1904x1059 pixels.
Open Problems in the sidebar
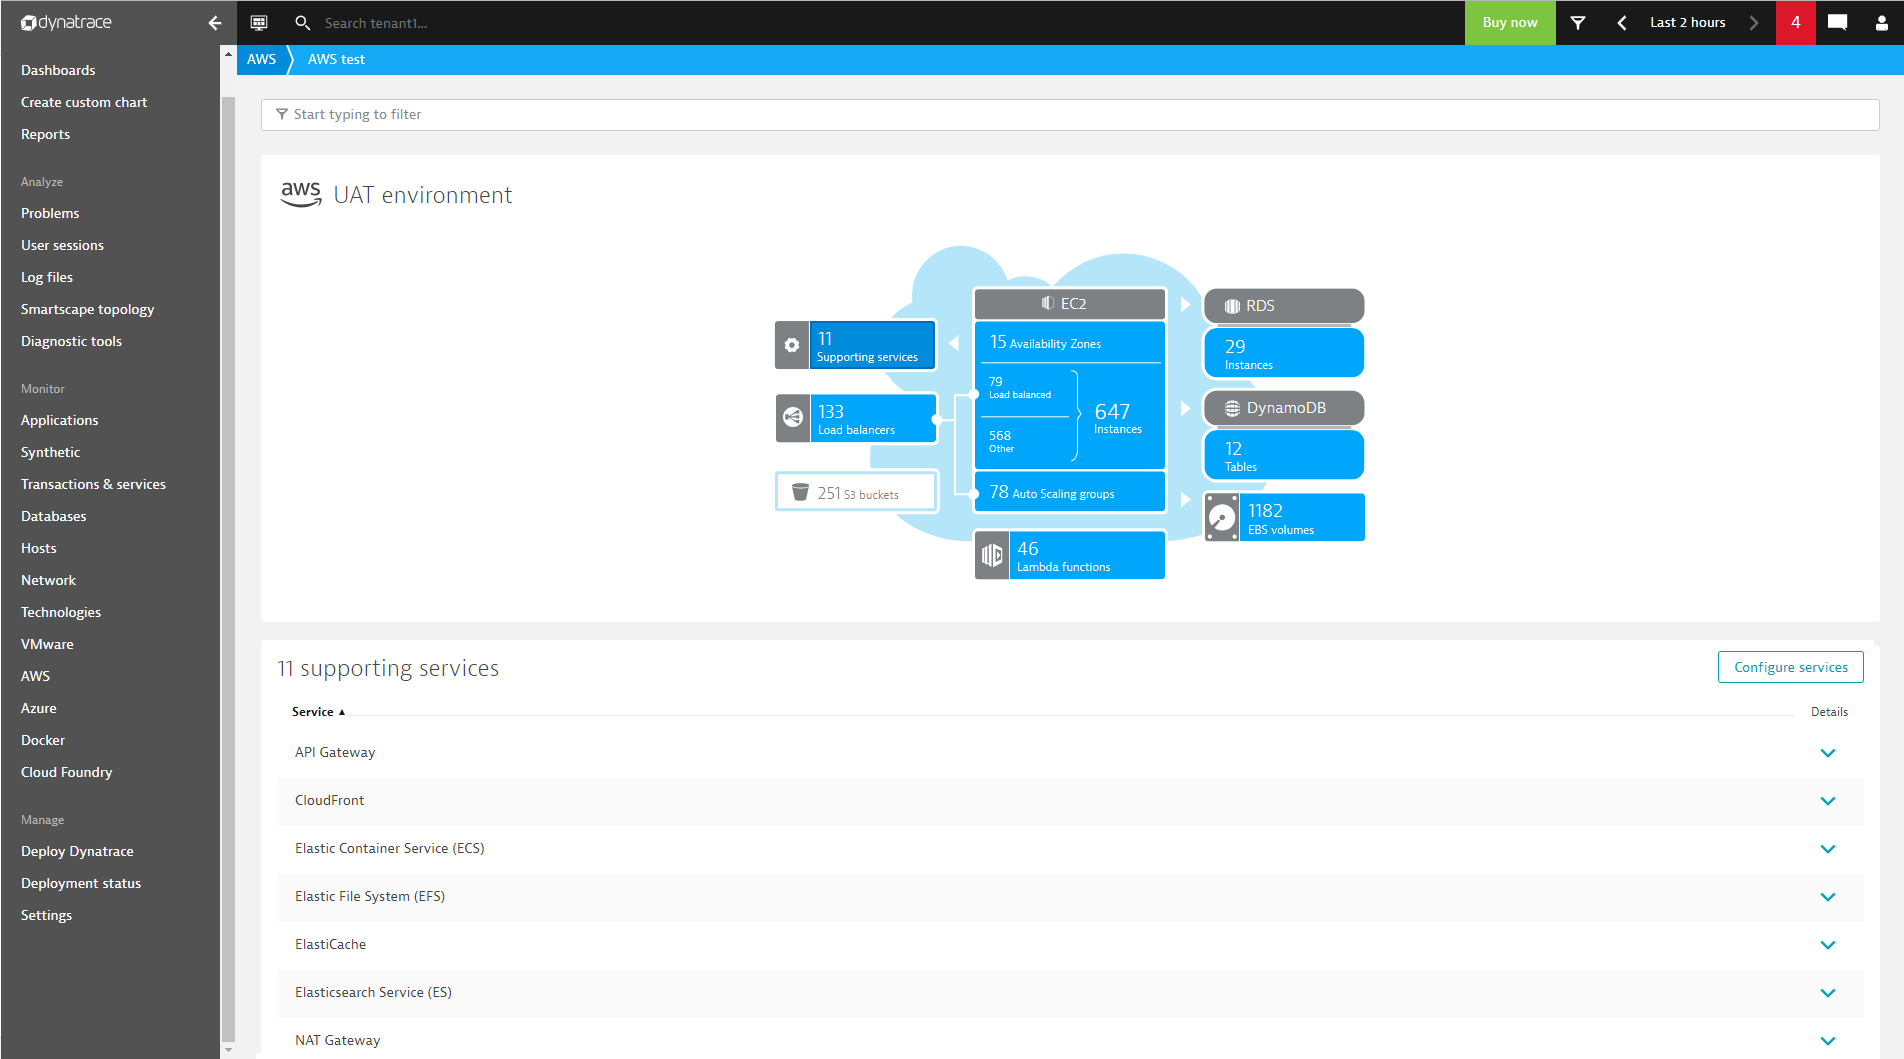pyautogui.click(x=50, y=213)
